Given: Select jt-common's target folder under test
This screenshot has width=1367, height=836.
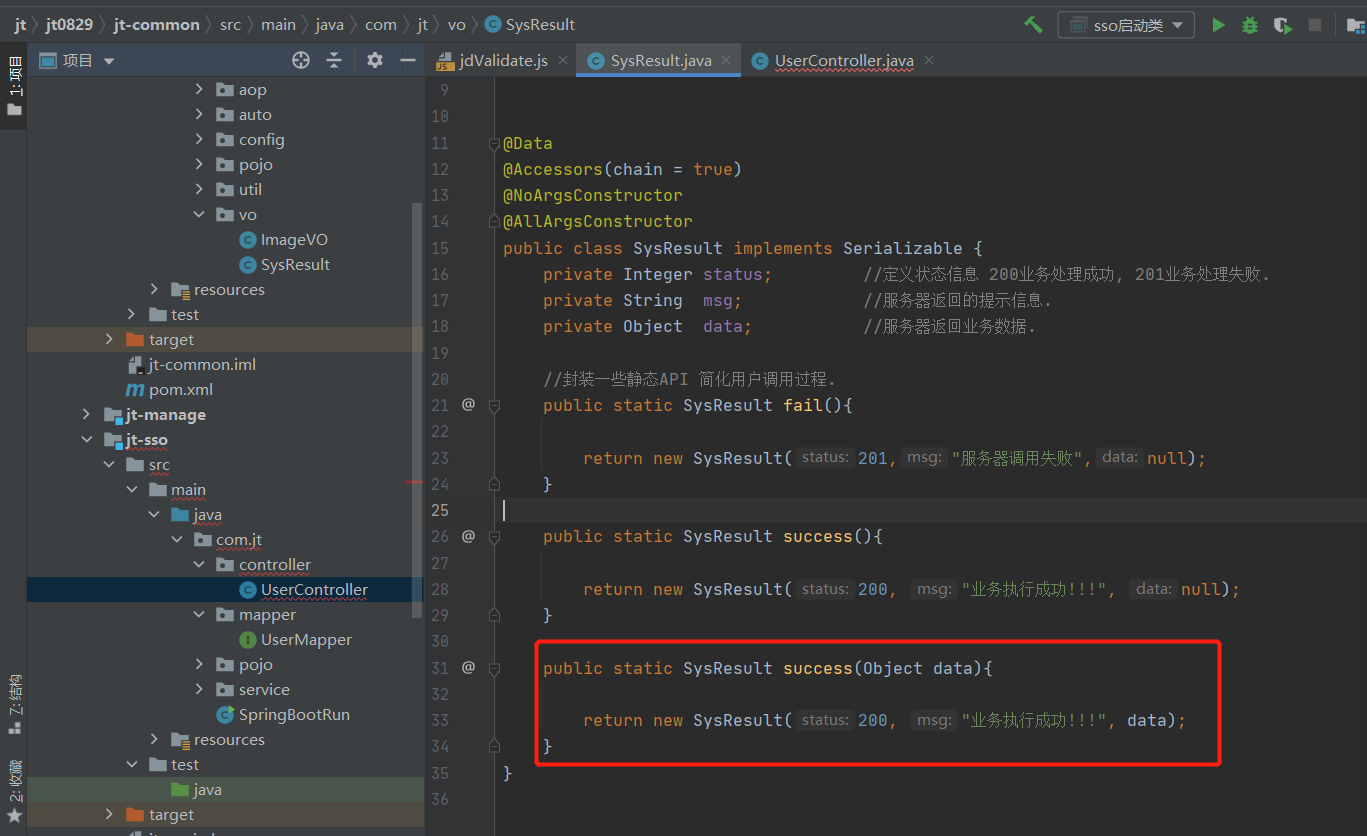Looking at the screenshot, I should tap(160, 340).
